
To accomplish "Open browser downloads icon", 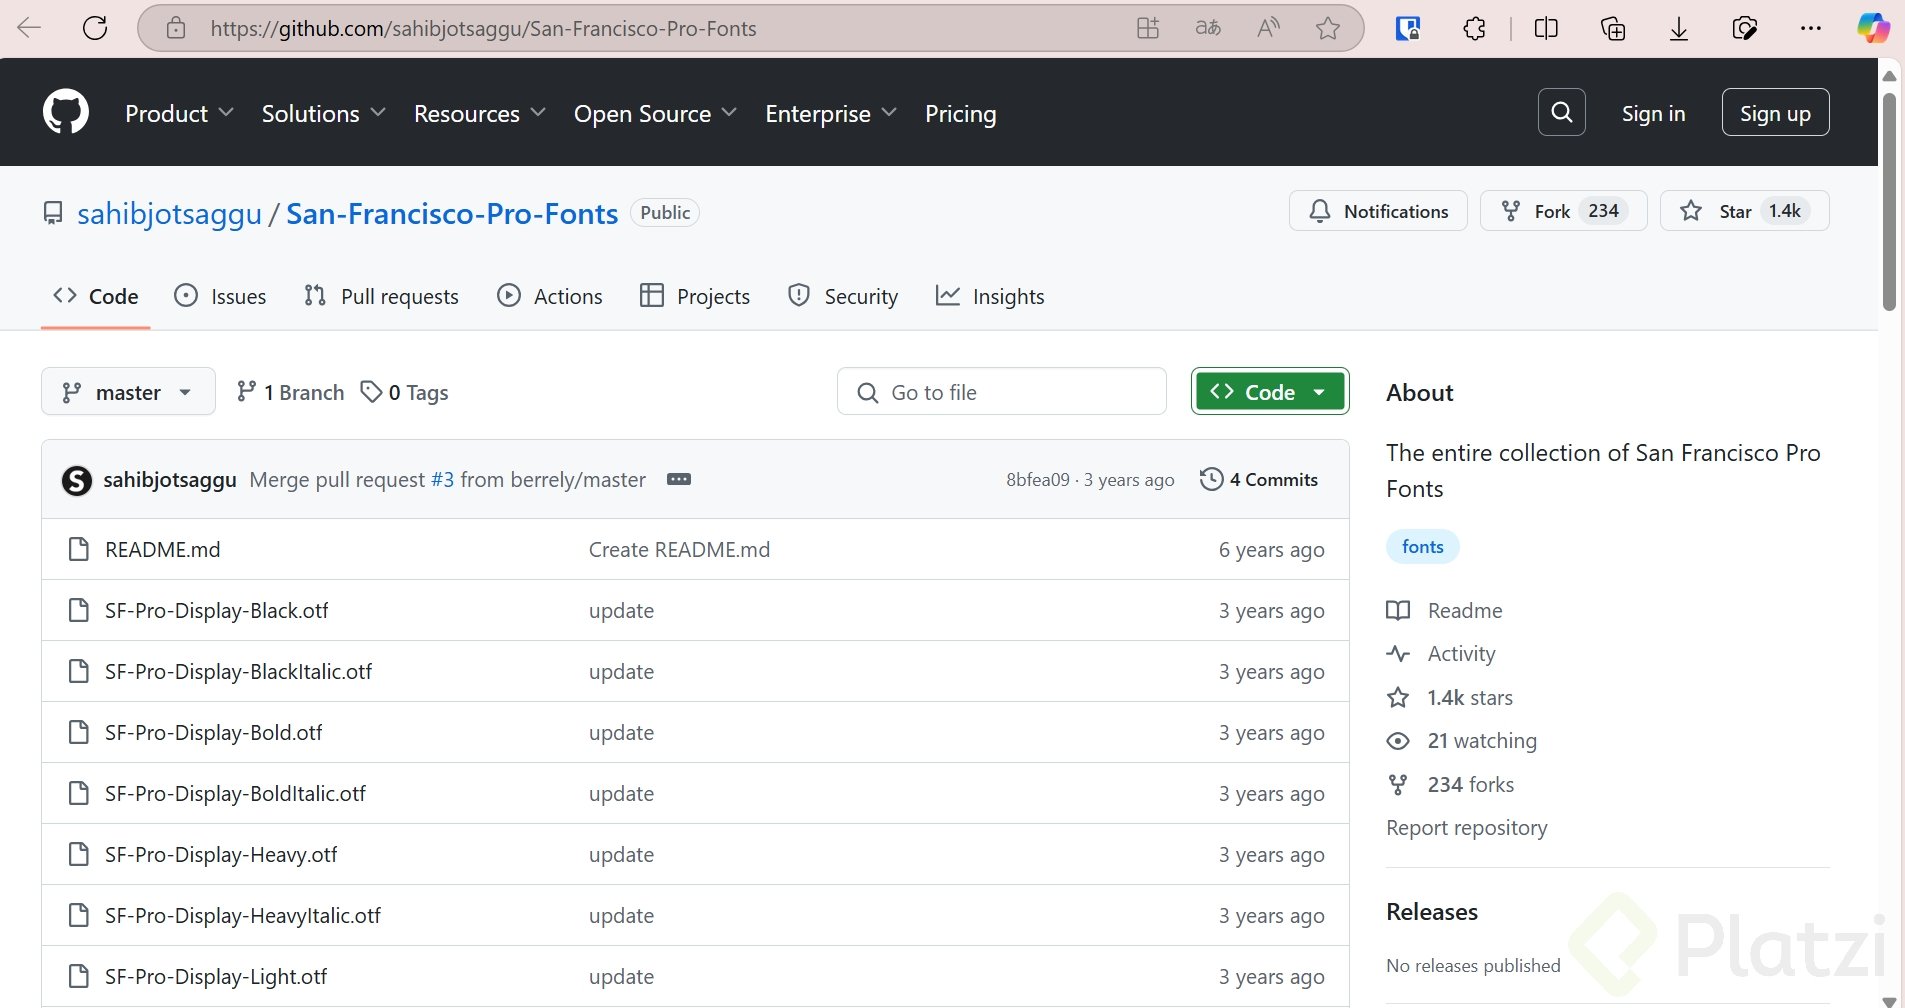I will click(1679, 28).
